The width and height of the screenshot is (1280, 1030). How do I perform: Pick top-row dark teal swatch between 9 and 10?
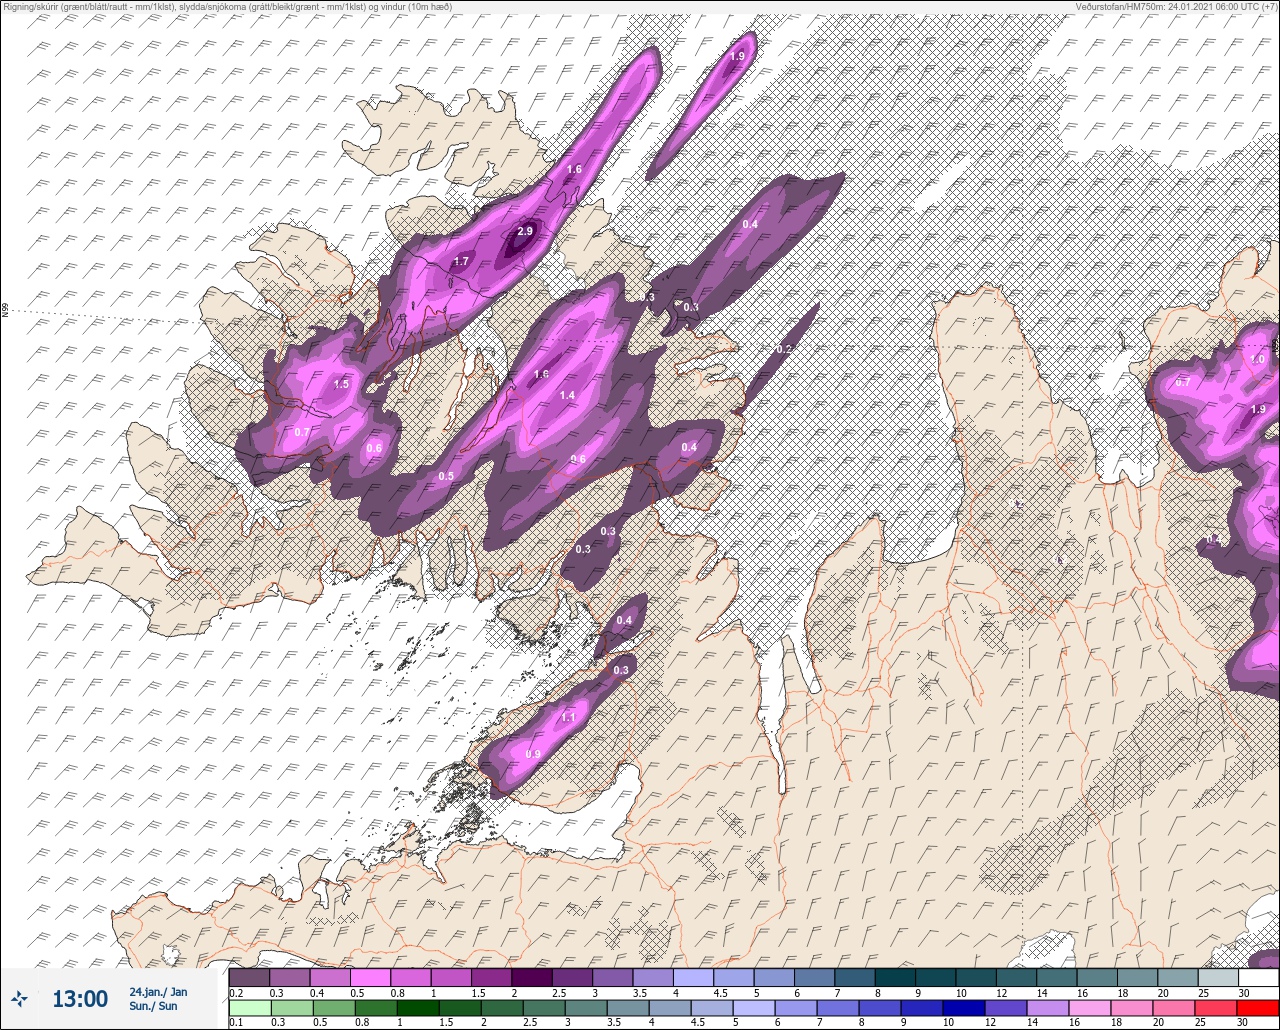tap(935, 977)
